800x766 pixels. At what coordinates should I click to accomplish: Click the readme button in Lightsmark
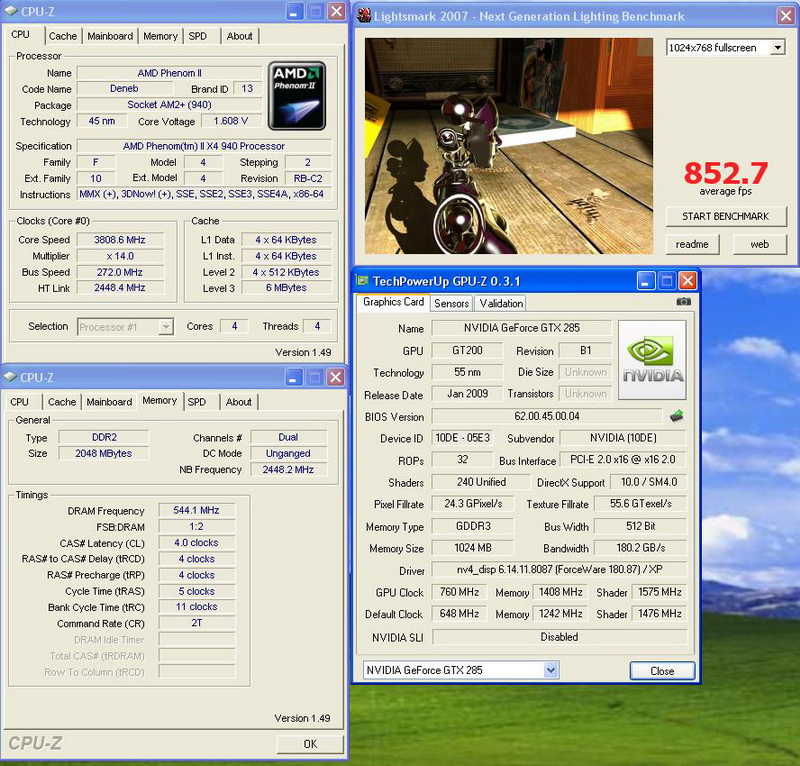(692, 244)
